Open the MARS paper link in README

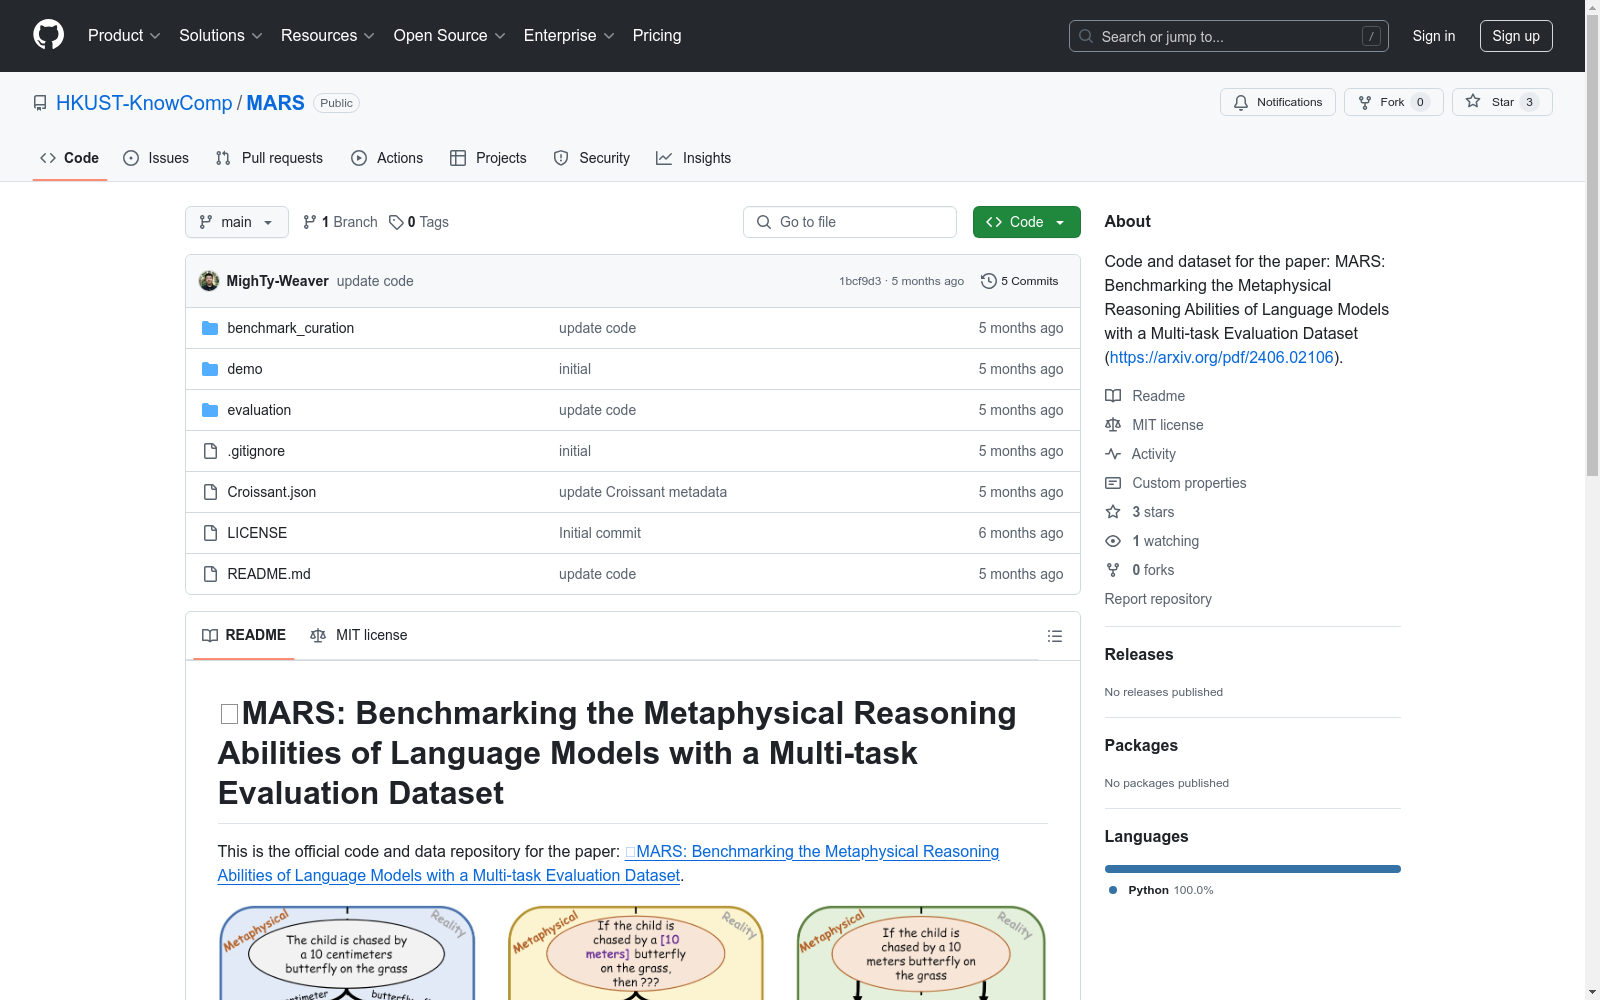point(609,863)
